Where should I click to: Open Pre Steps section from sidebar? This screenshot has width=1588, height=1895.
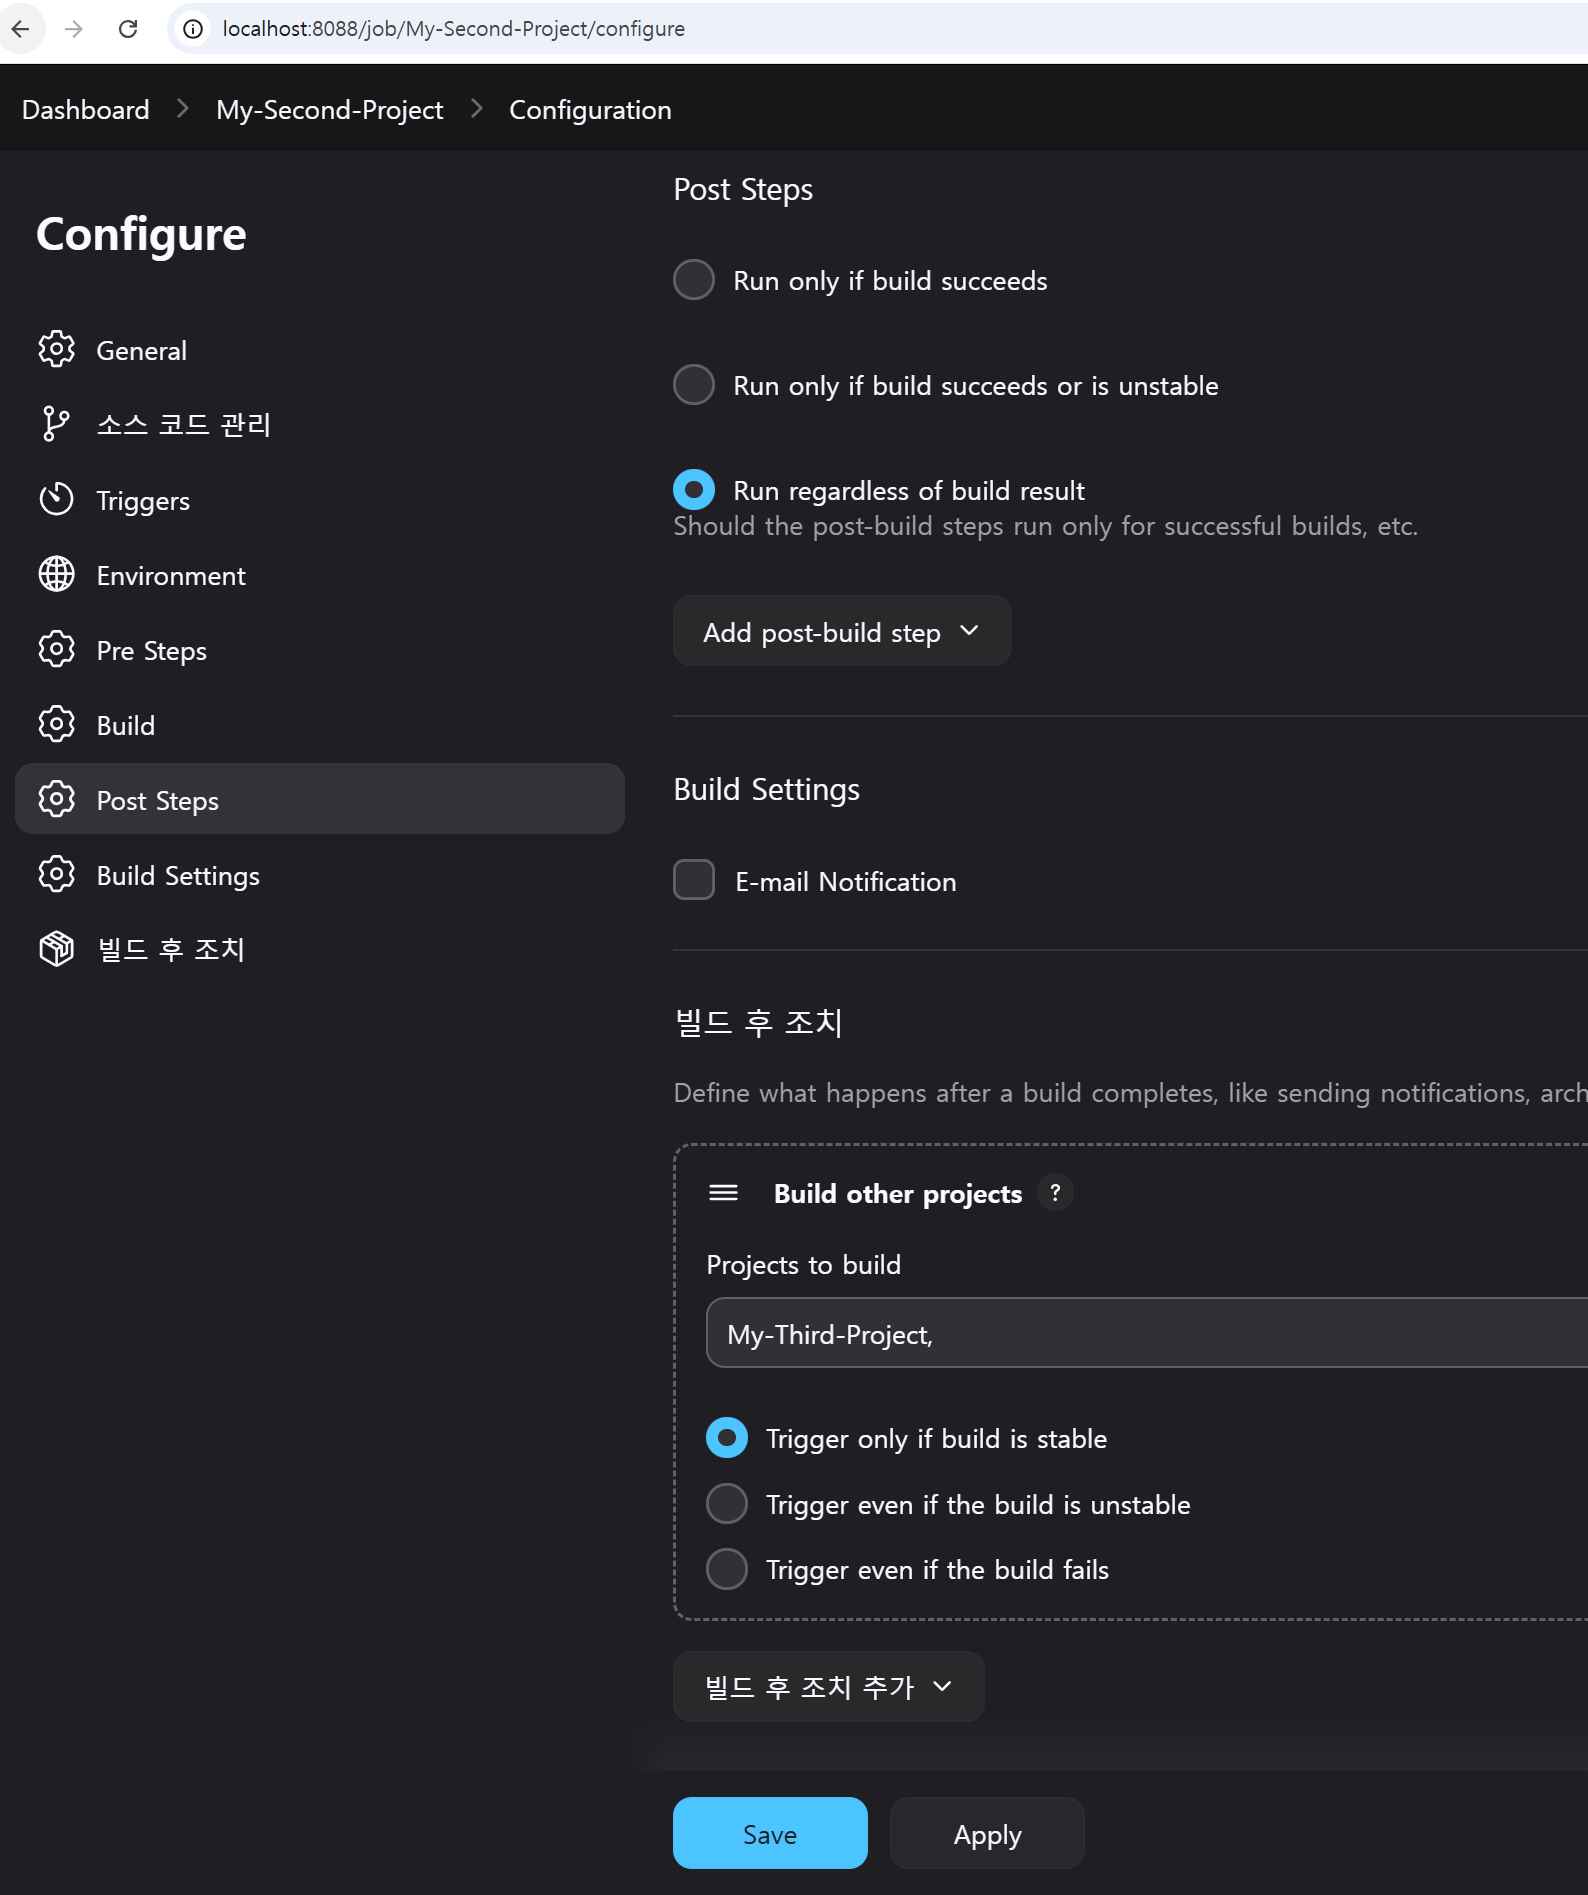tap(151, 651)
